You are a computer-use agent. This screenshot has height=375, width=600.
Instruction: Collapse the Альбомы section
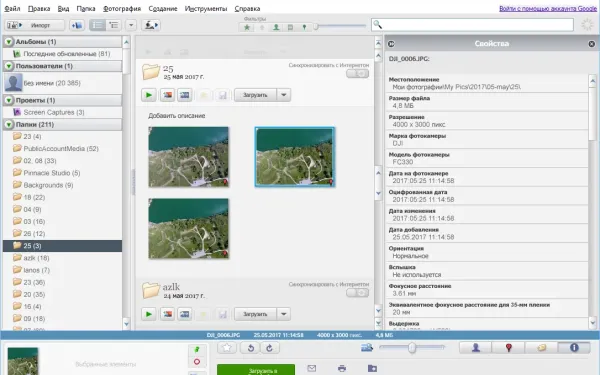(9, 42)
